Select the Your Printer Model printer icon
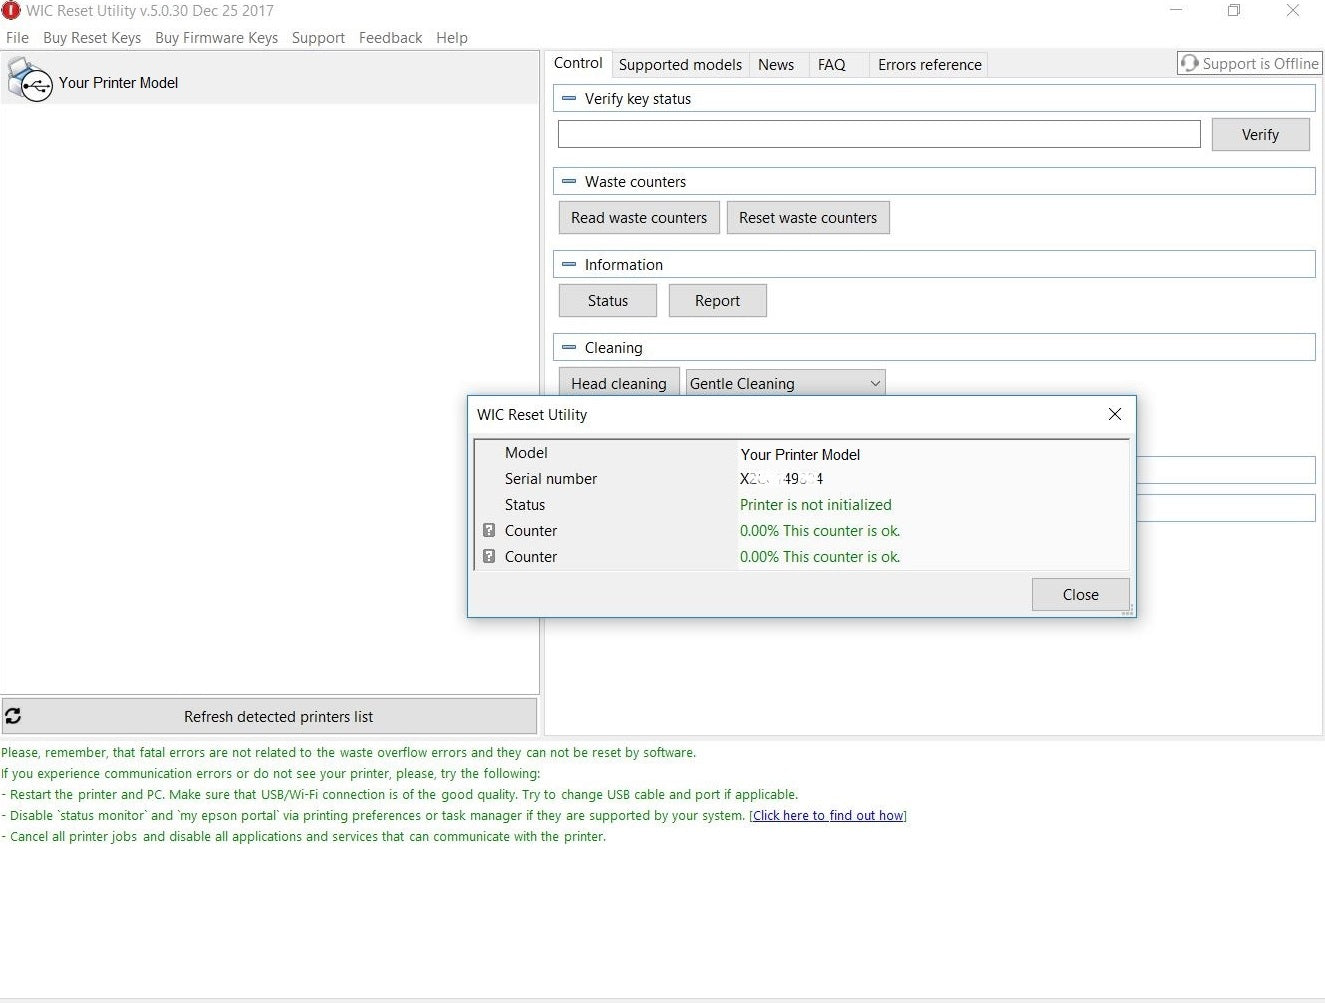Viewport: 1325px width, 1003px height. click(x=29, y=79)
